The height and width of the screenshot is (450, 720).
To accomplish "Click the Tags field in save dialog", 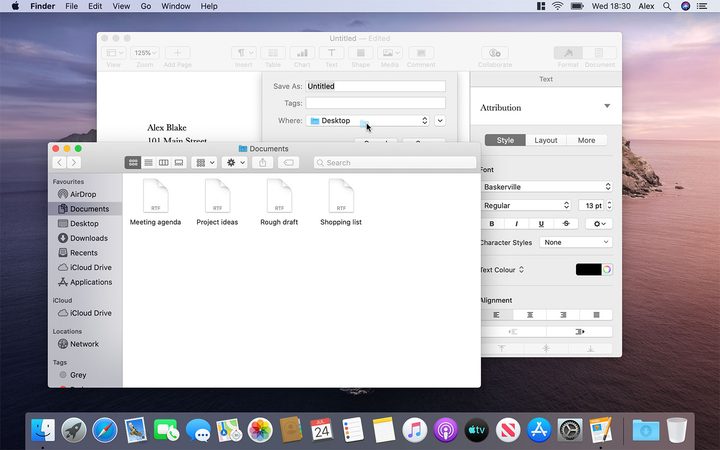I will 376,103.
